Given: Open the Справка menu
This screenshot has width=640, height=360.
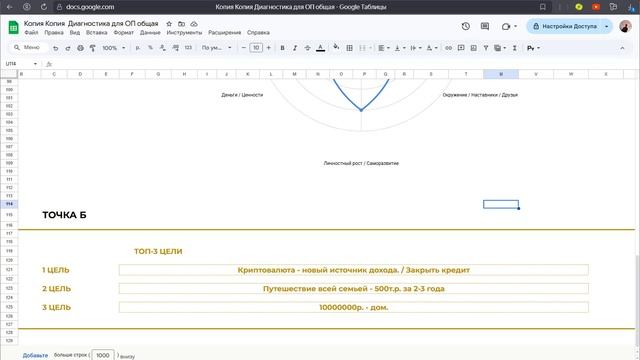Looking at the screenshot, I should point(258,33).
